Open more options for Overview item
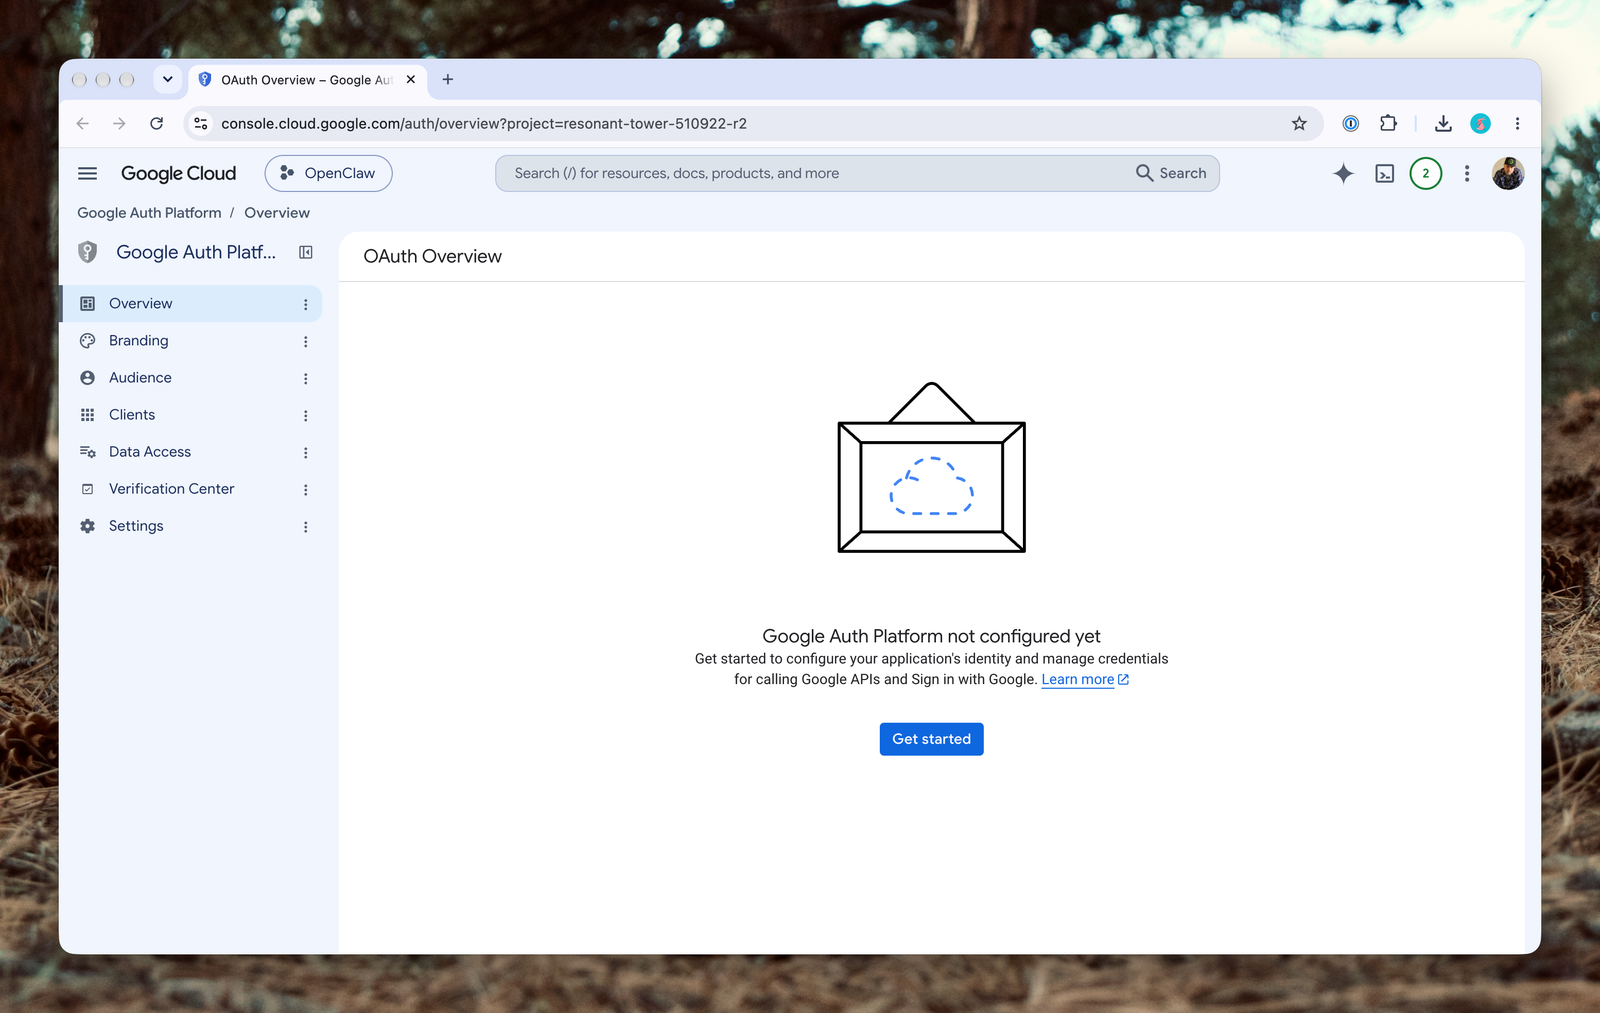 305,304
